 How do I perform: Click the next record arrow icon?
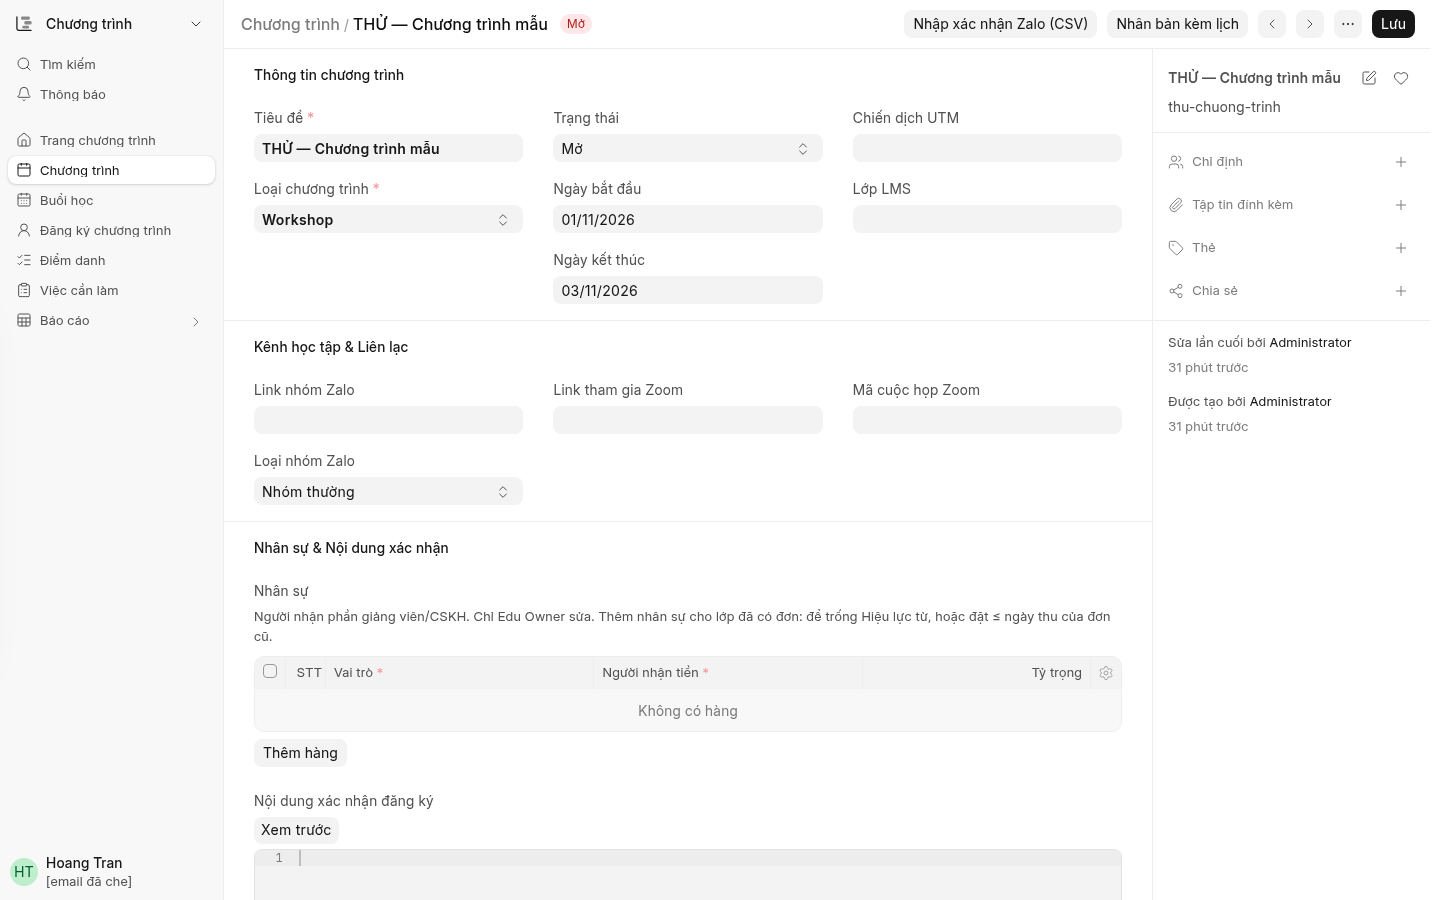tap(1310, 24)
